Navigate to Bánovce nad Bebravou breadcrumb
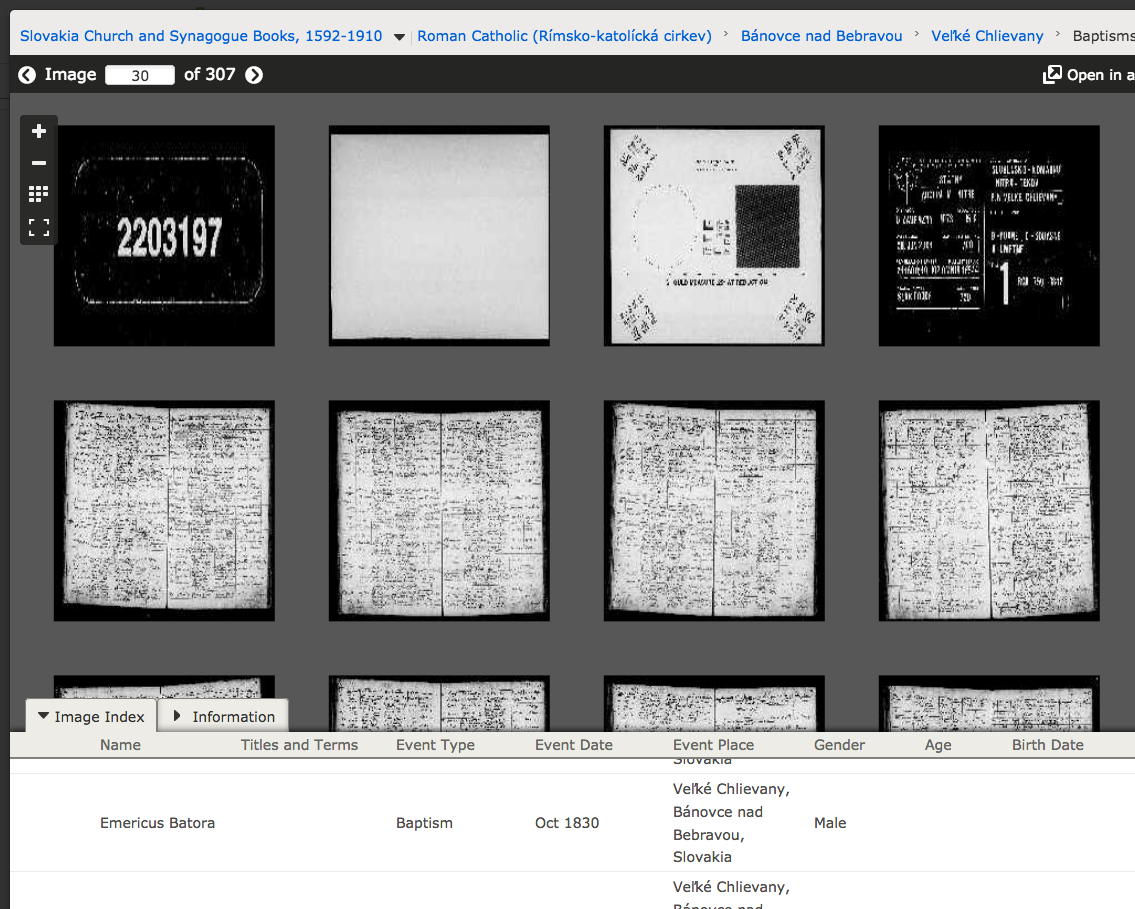1135x909 pixels. point(822,36)
